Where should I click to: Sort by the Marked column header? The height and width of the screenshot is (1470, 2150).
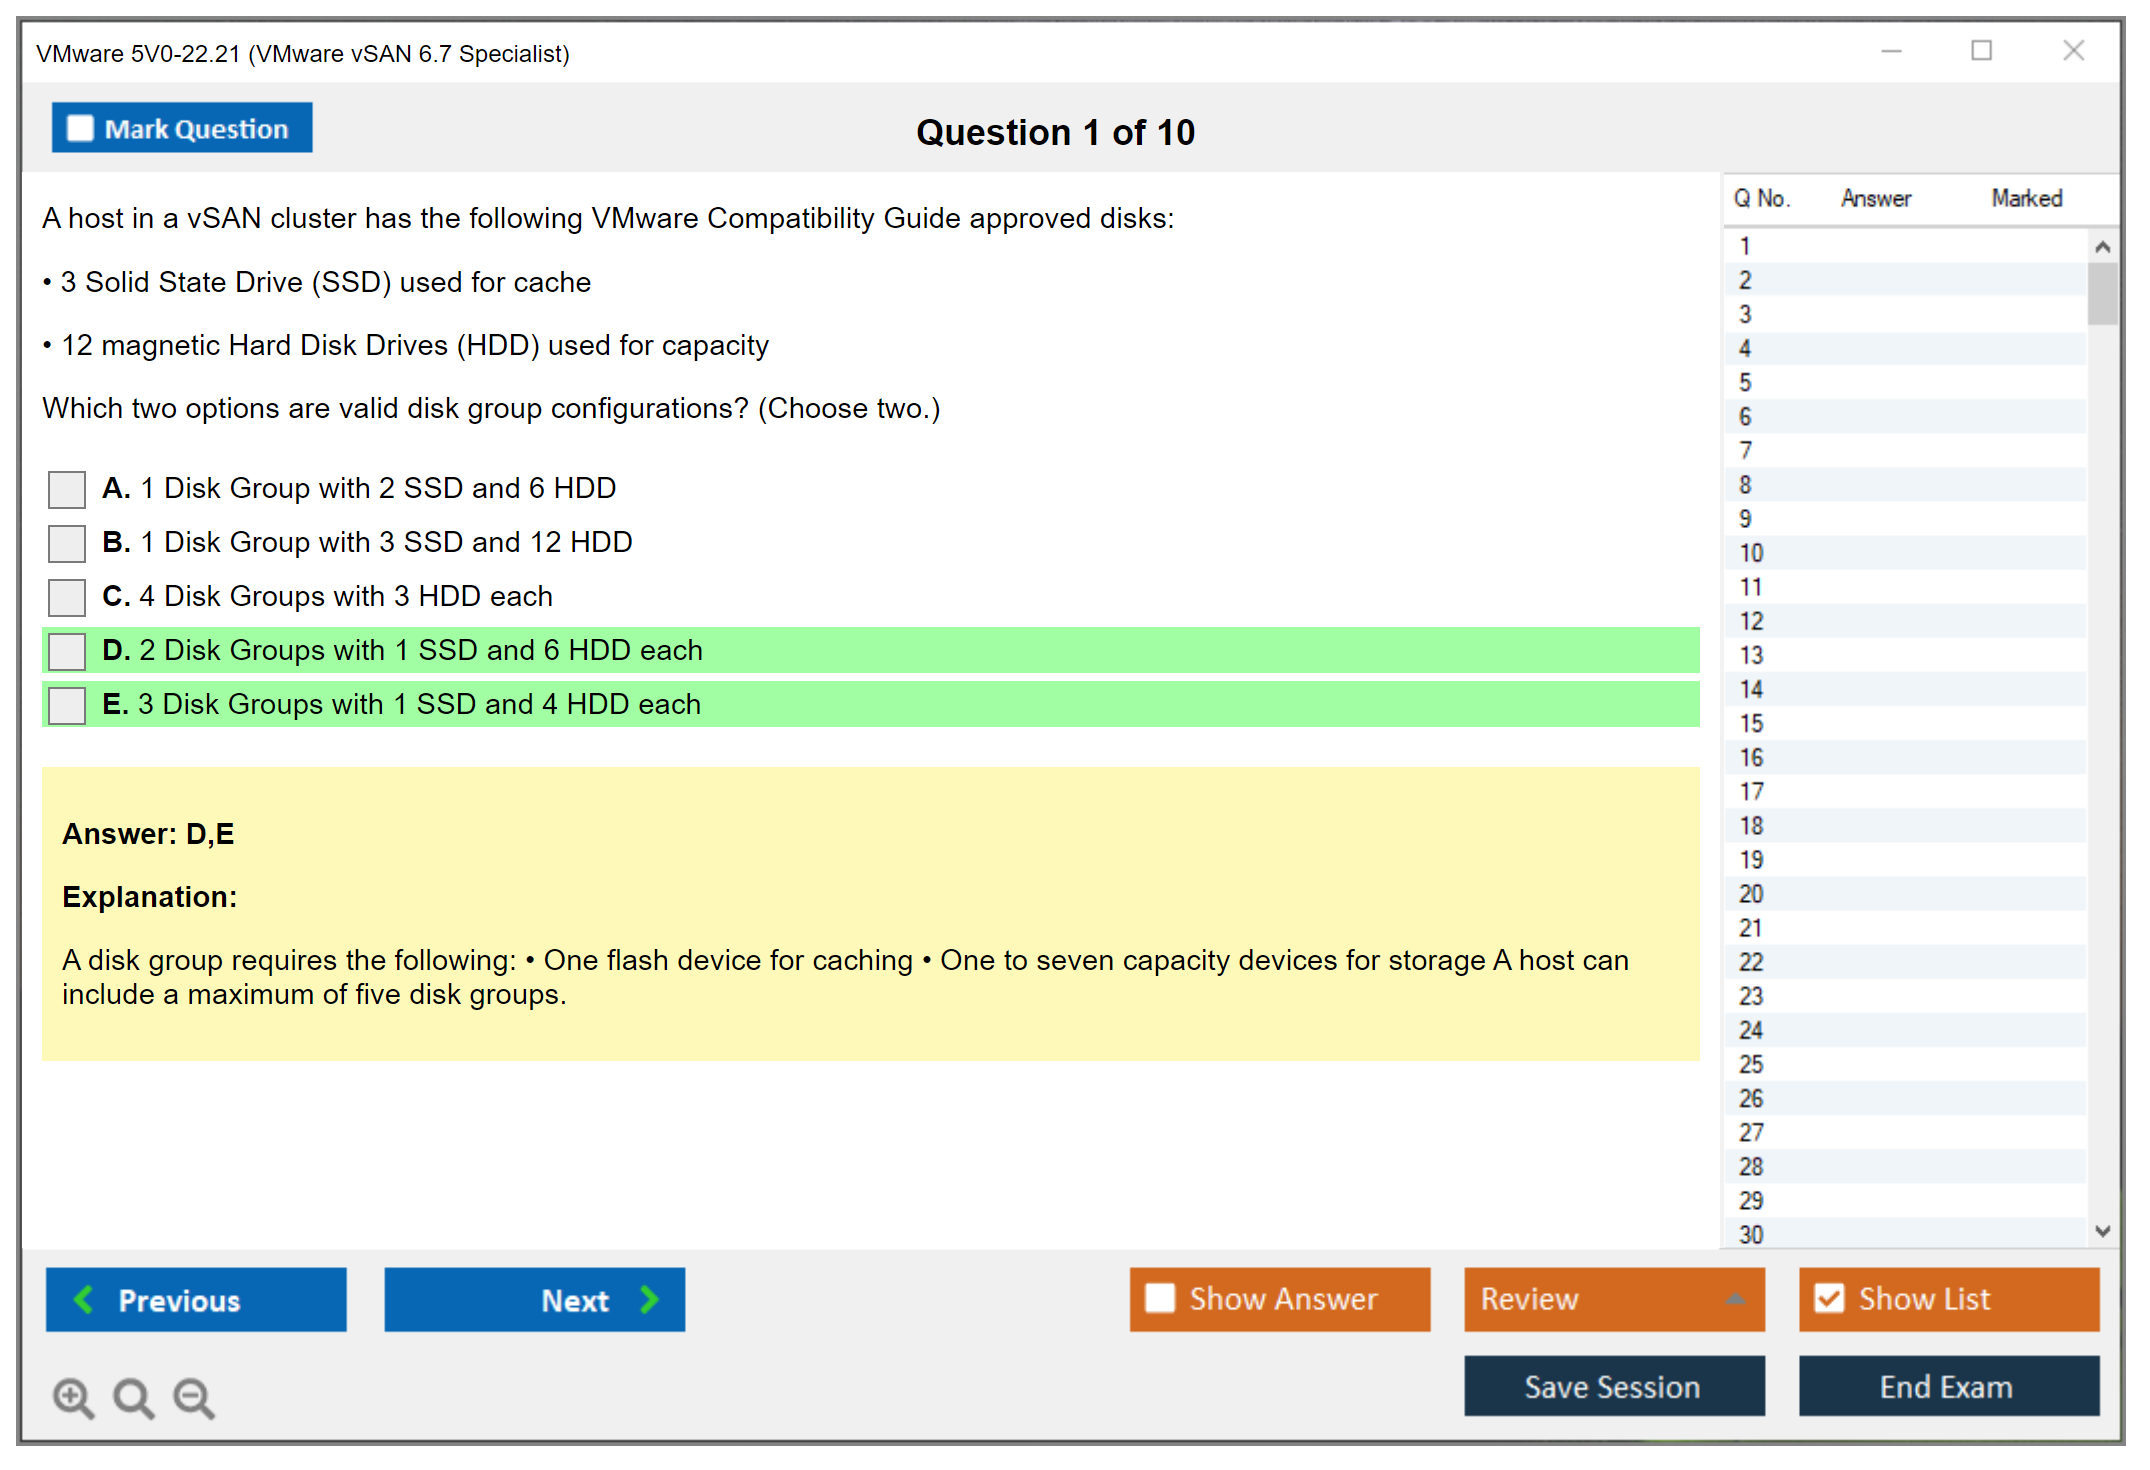pyautogui.click(x=2026, y=198)
